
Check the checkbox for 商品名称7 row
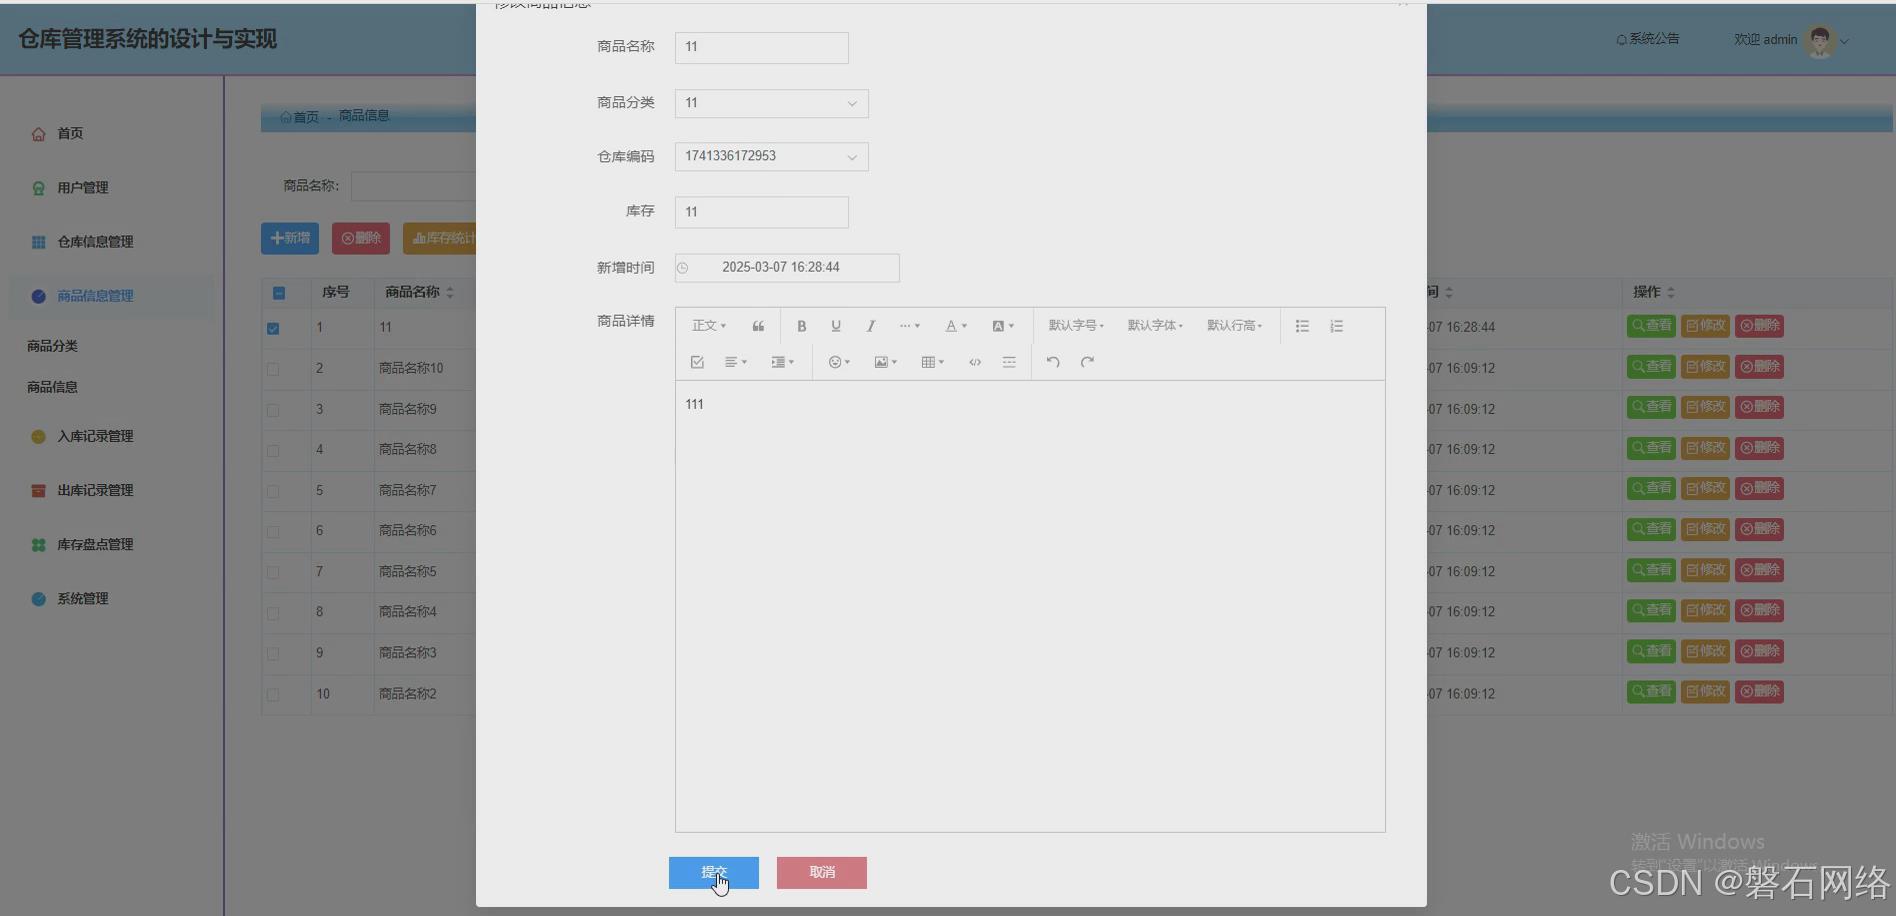click(x=273, y=491)
